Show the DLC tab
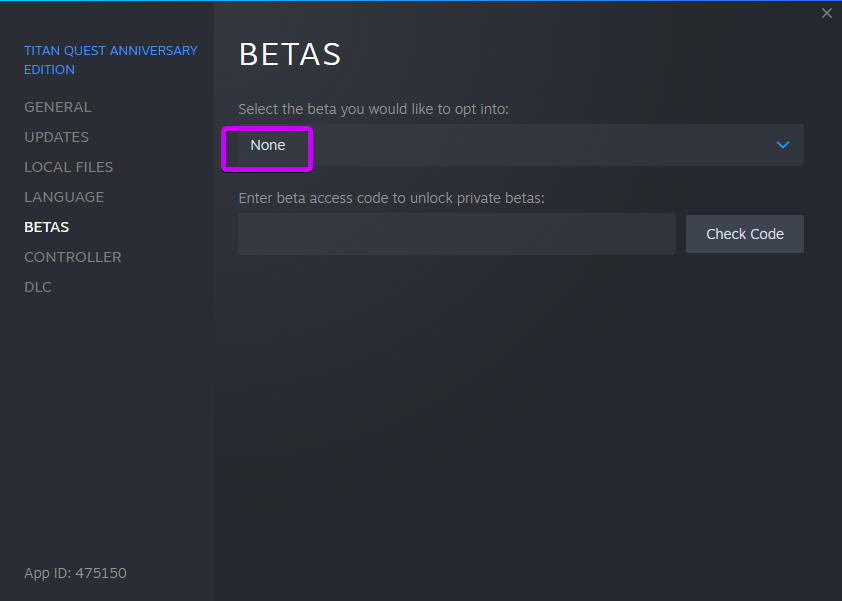The image size is (842, 601). click(38, 287)
